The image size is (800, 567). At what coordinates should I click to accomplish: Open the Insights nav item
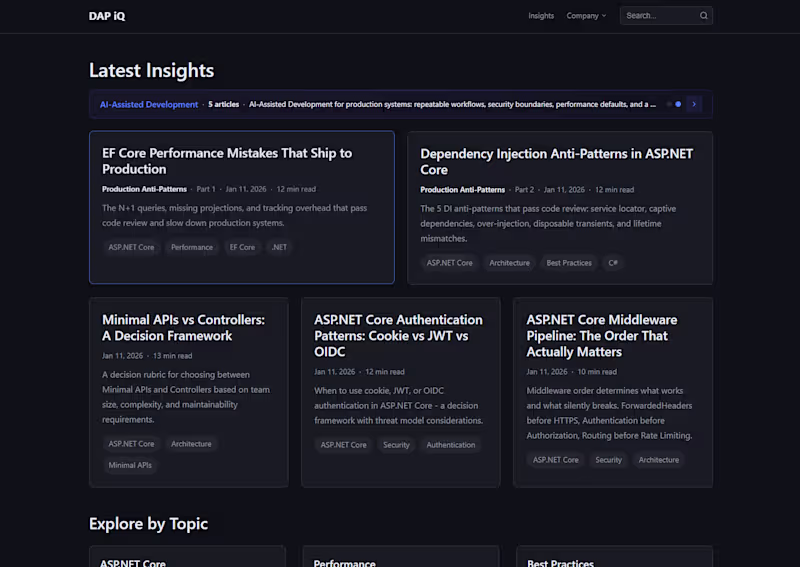click(x=541, y=16)
